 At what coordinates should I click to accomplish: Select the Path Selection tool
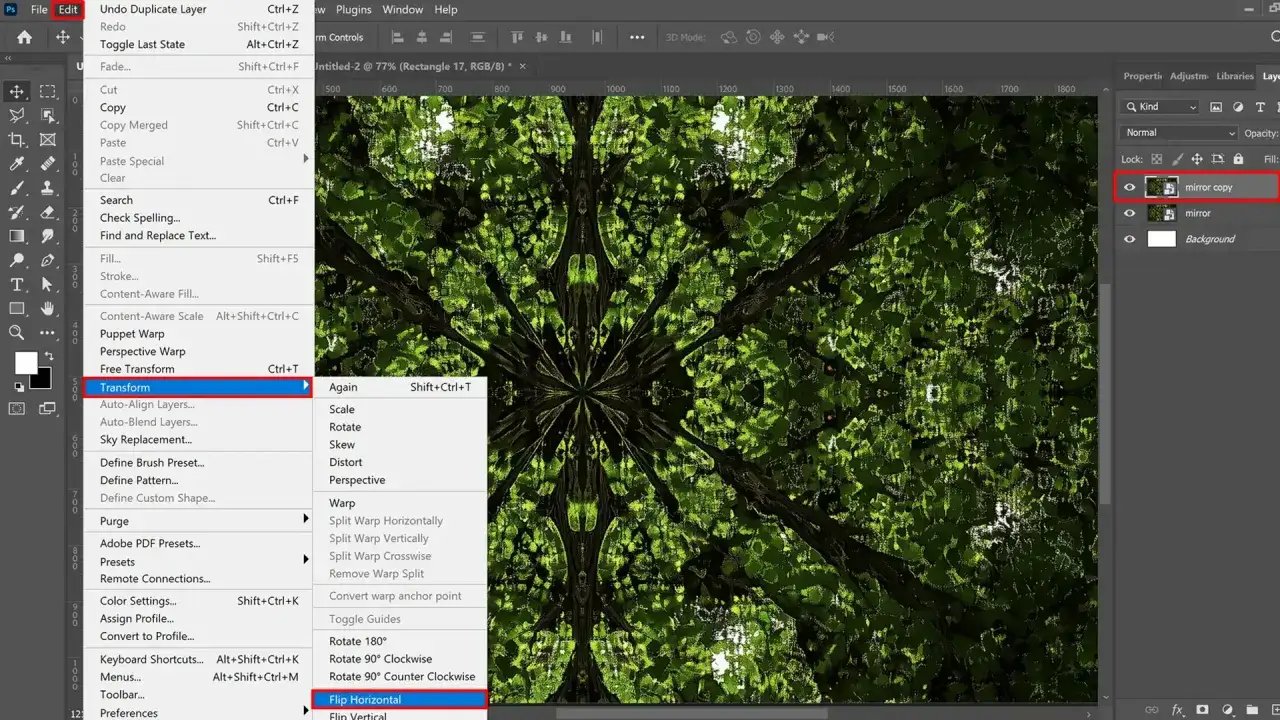[47, 285]
